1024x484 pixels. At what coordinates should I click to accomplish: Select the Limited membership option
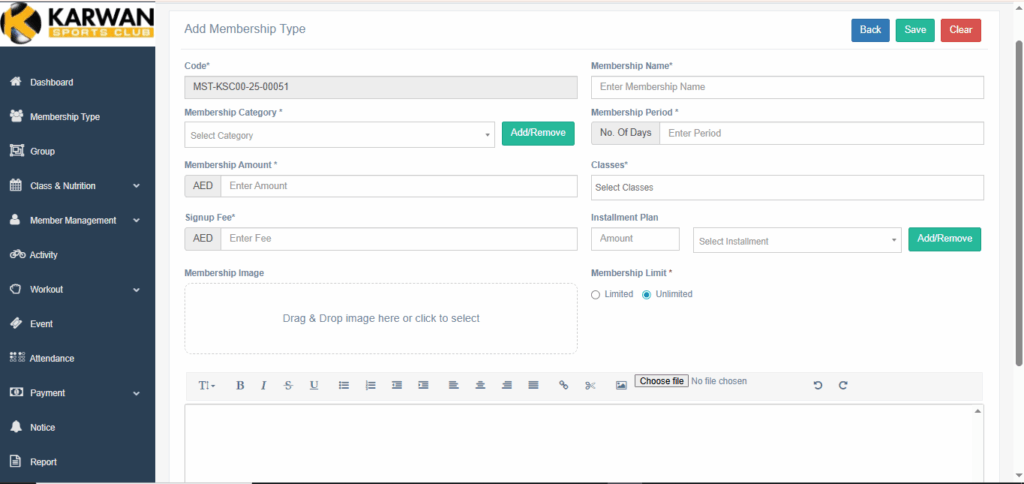point(595,295)
